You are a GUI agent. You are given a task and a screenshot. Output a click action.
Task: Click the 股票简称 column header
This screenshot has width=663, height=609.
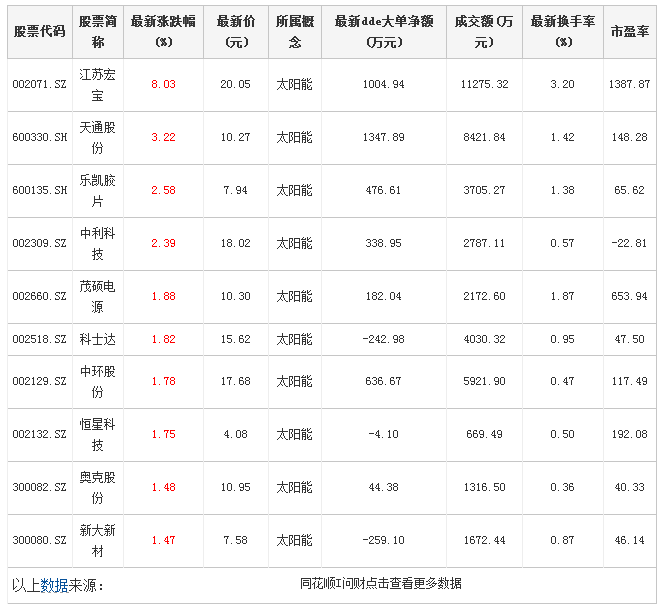98,31
